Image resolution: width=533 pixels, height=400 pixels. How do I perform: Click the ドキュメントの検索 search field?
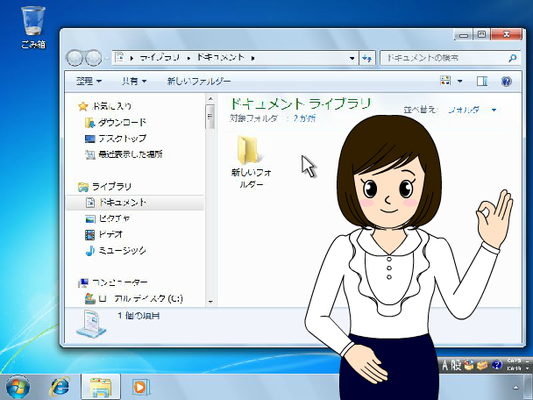445,58
